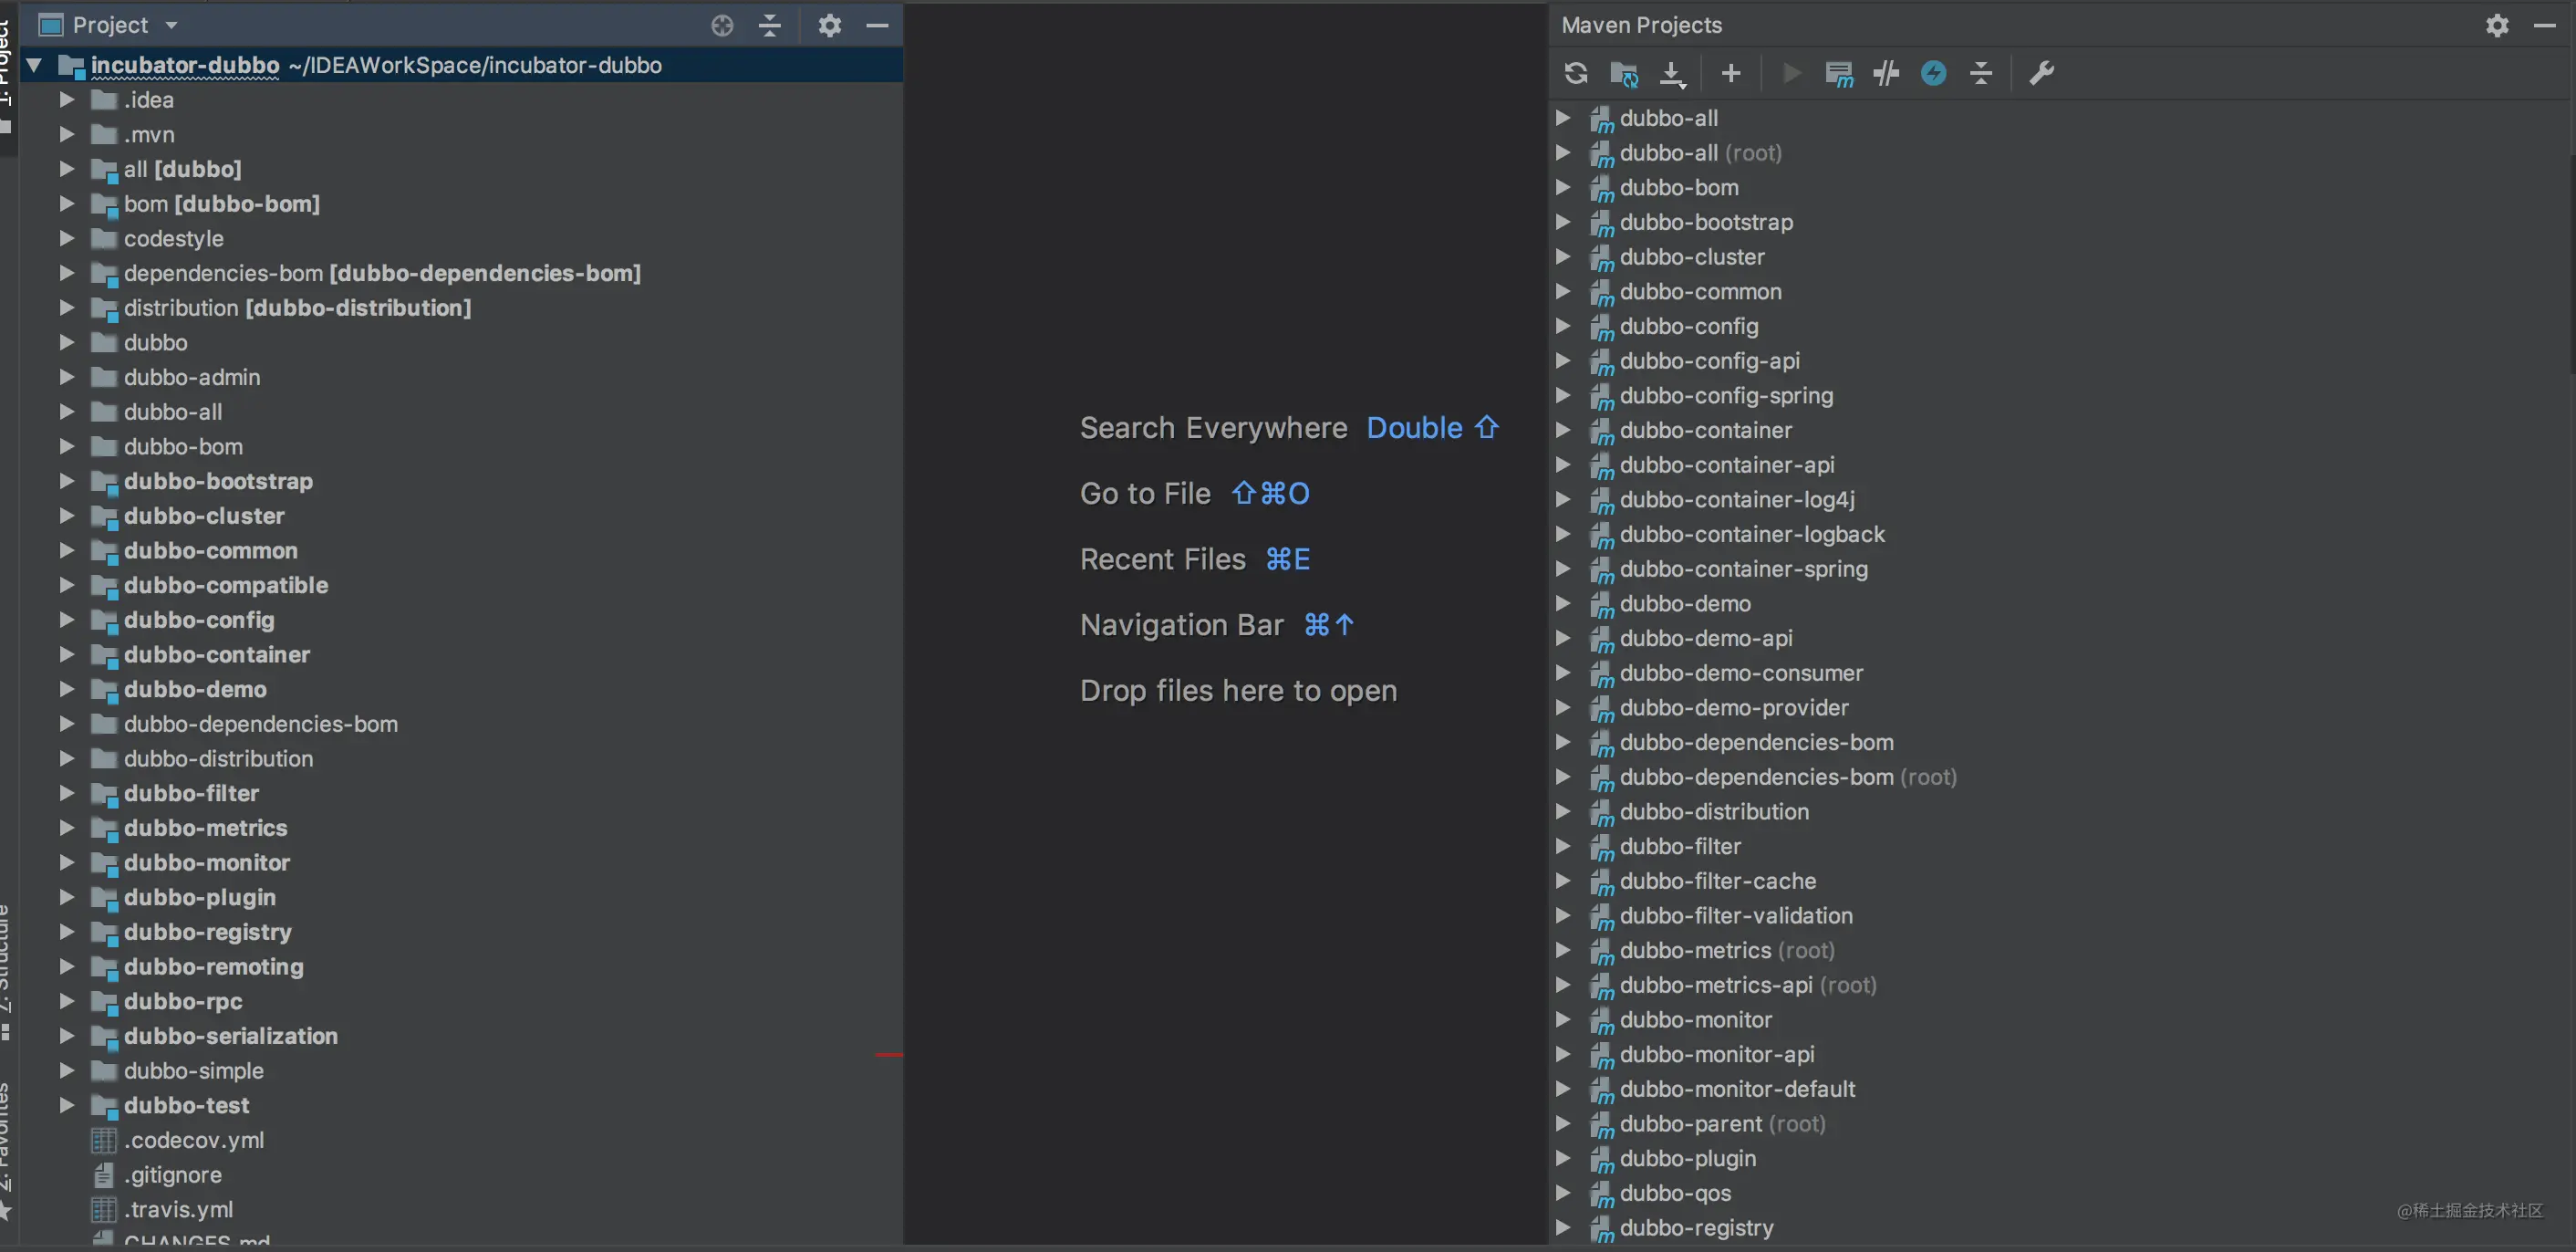Collapse all nodes in Maven Projects panel

[x=1981, y=73]
